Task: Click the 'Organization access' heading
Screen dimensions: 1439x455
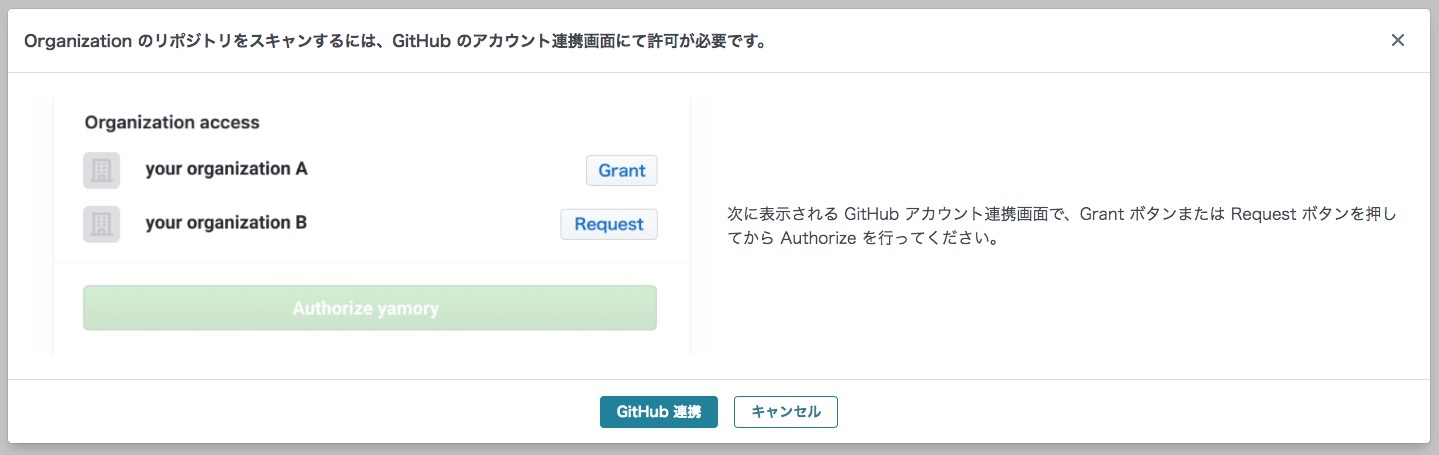Action: coord(172,123)
